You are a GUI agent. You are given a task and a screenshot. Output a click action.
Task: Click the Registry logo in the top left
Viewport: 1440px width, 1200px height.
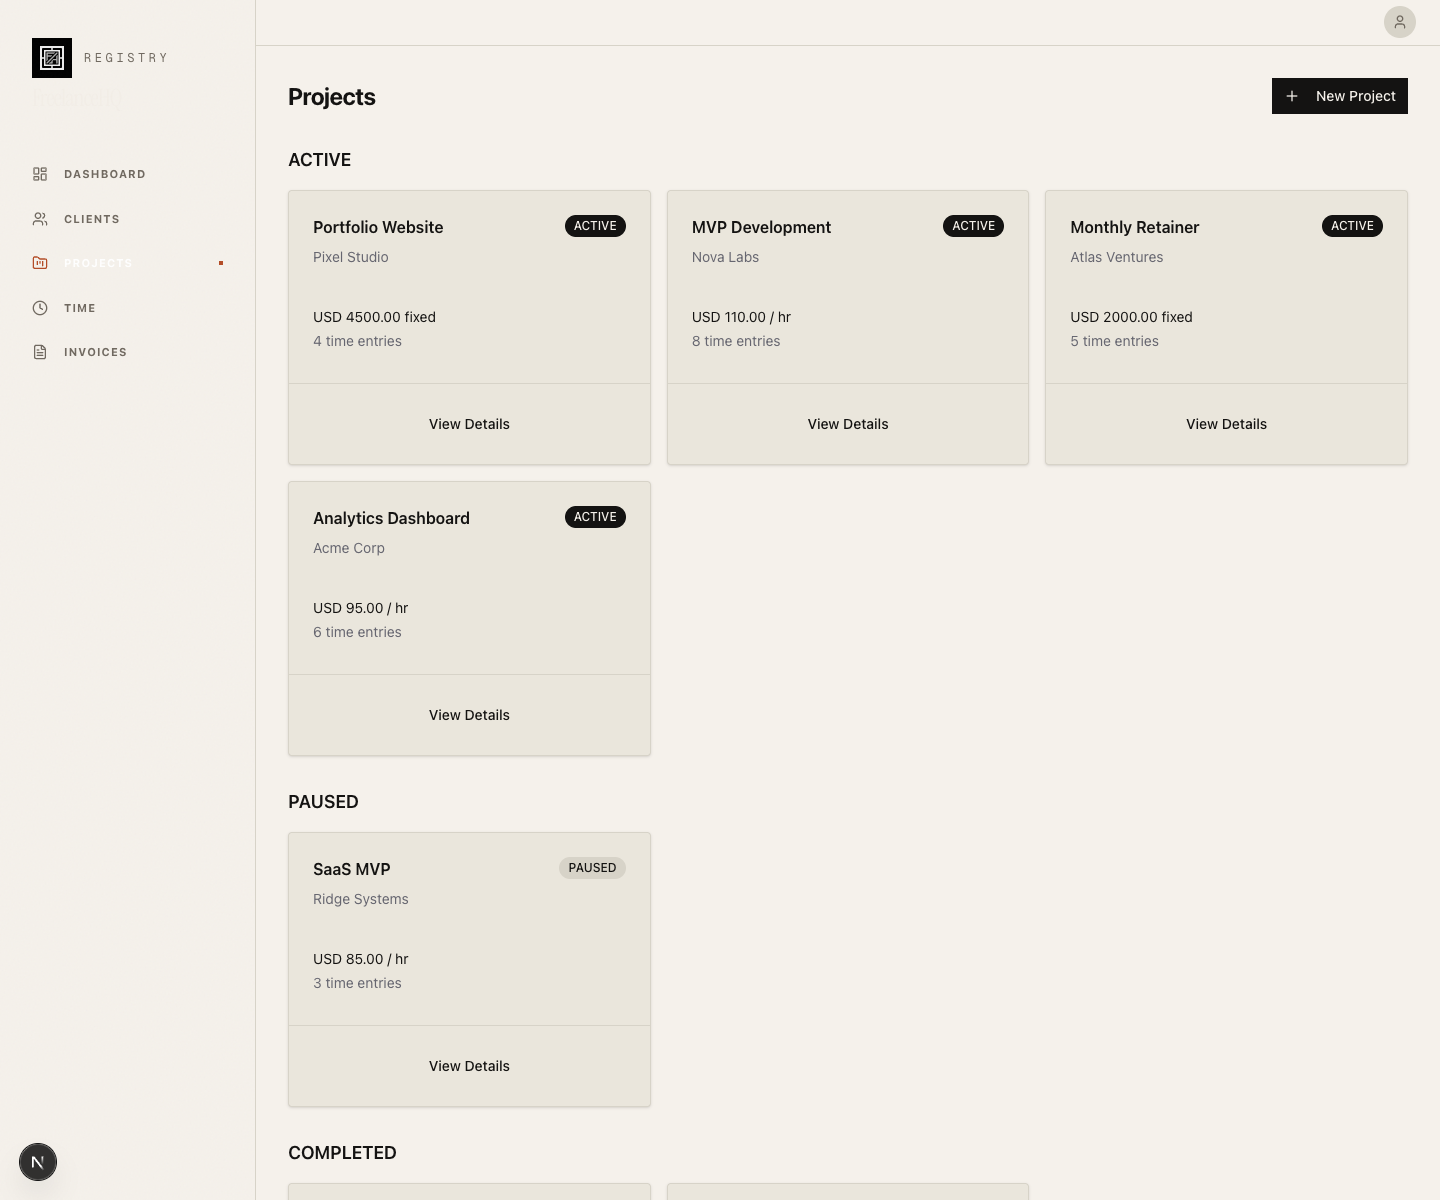[x=52, y=58]
